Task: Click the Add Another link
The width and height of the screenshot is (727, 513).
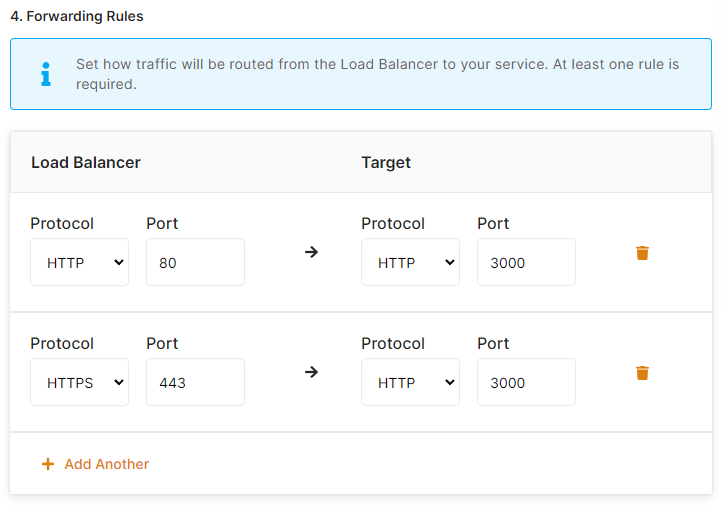Action: click(x=106, y=464)
